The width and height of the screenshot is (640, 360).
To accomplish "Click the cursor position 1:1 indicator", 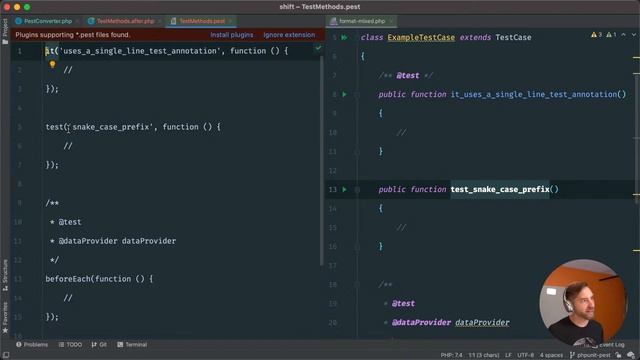I will pos(484,355).
